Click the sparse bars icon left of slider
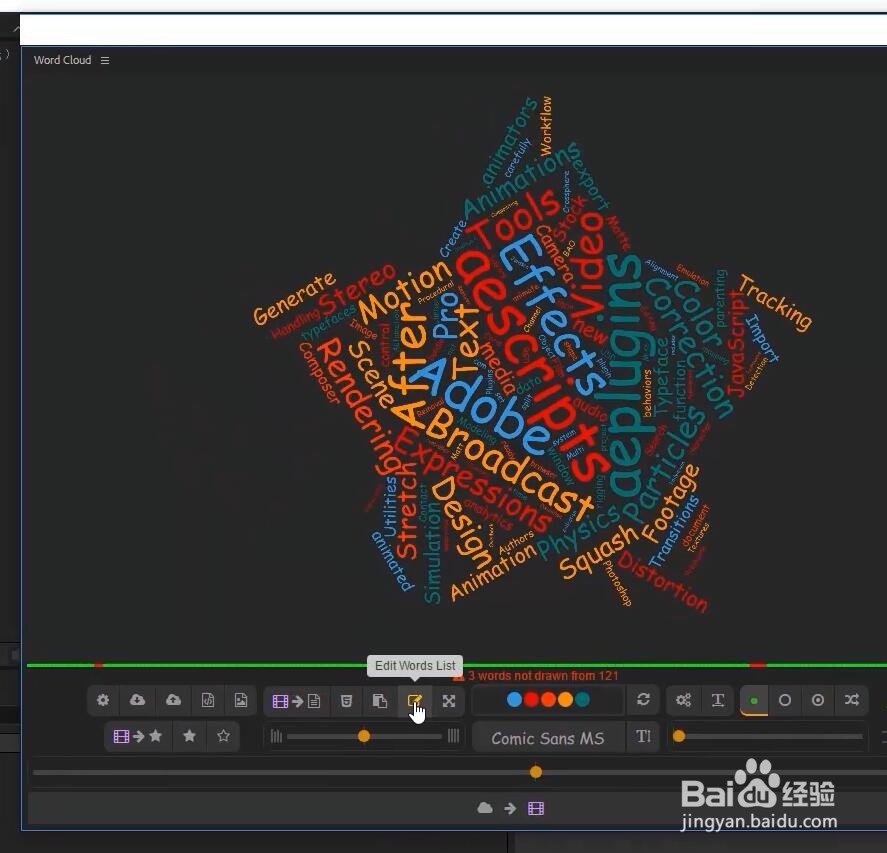This screenshot has width=887, height=853. [x=276, y=736]
